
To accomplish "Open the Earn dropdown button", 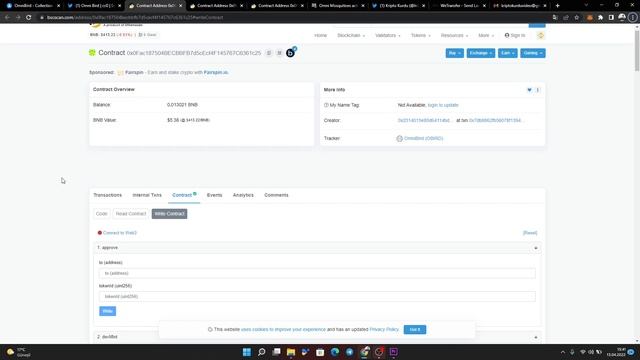I will (508, 53).
